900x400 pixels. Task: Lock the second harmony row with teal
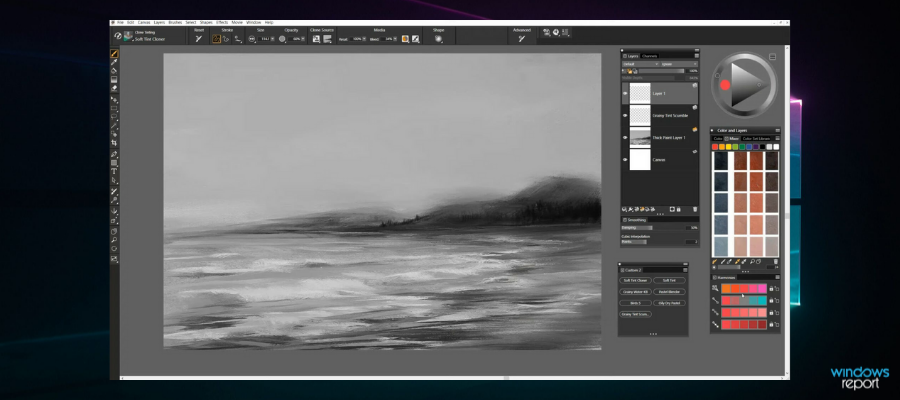tap(771, 301)
